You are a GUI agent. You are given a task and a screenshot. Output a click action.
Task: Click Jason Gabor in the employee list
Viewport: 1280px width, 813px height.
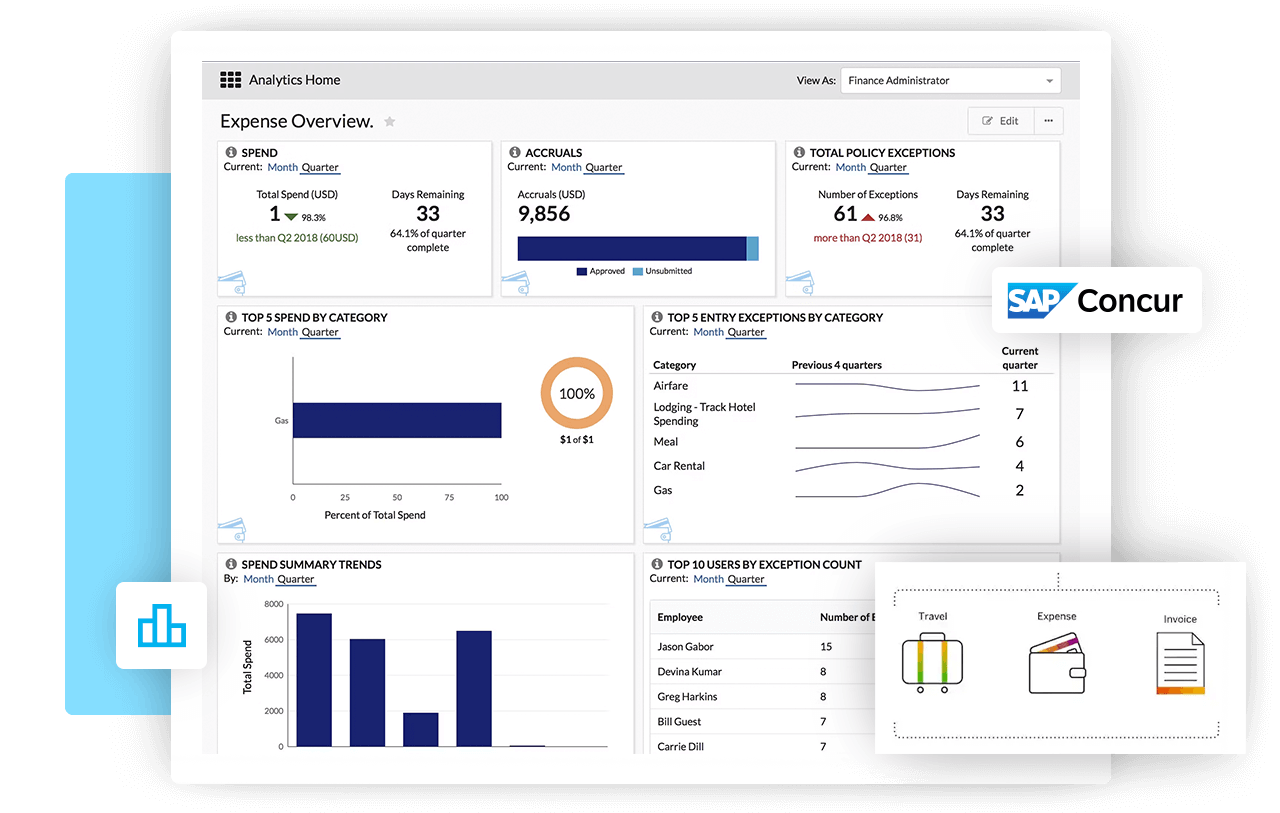click(685, 647)
